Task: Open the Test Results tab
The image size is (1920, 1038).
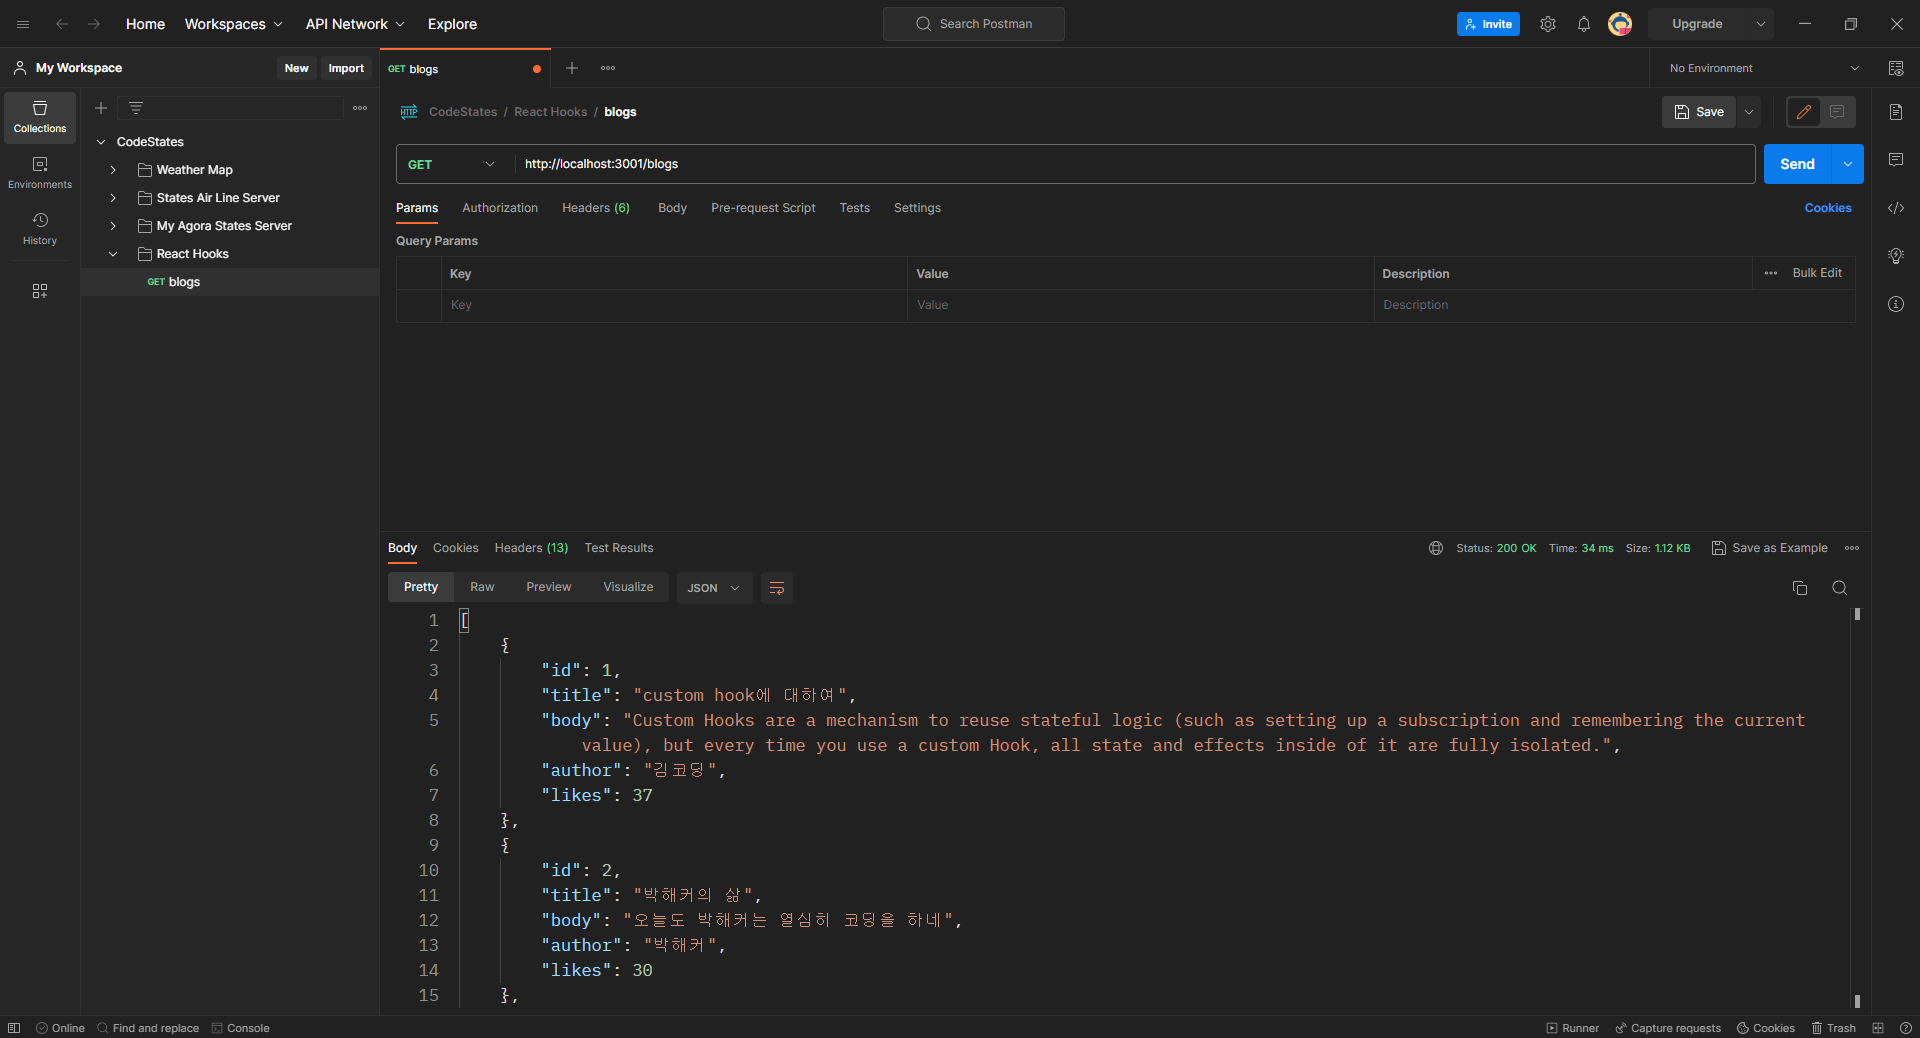Action: [618, 548]
